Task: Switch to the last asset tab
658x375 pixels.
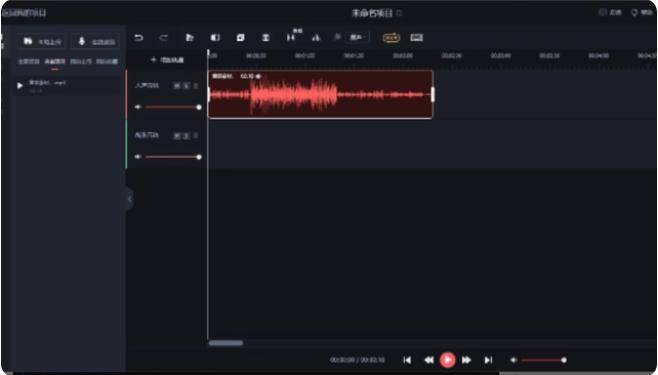Action: click(x=107, y=62)
